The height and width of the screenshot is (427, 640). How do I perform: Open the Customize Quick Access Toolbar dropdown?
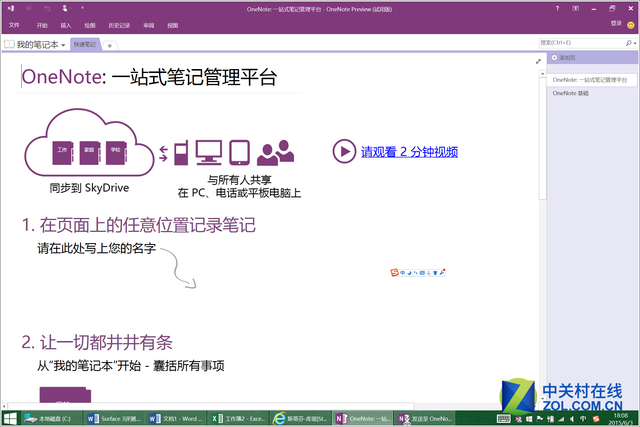pyautogui.click(x=82, y=8)
